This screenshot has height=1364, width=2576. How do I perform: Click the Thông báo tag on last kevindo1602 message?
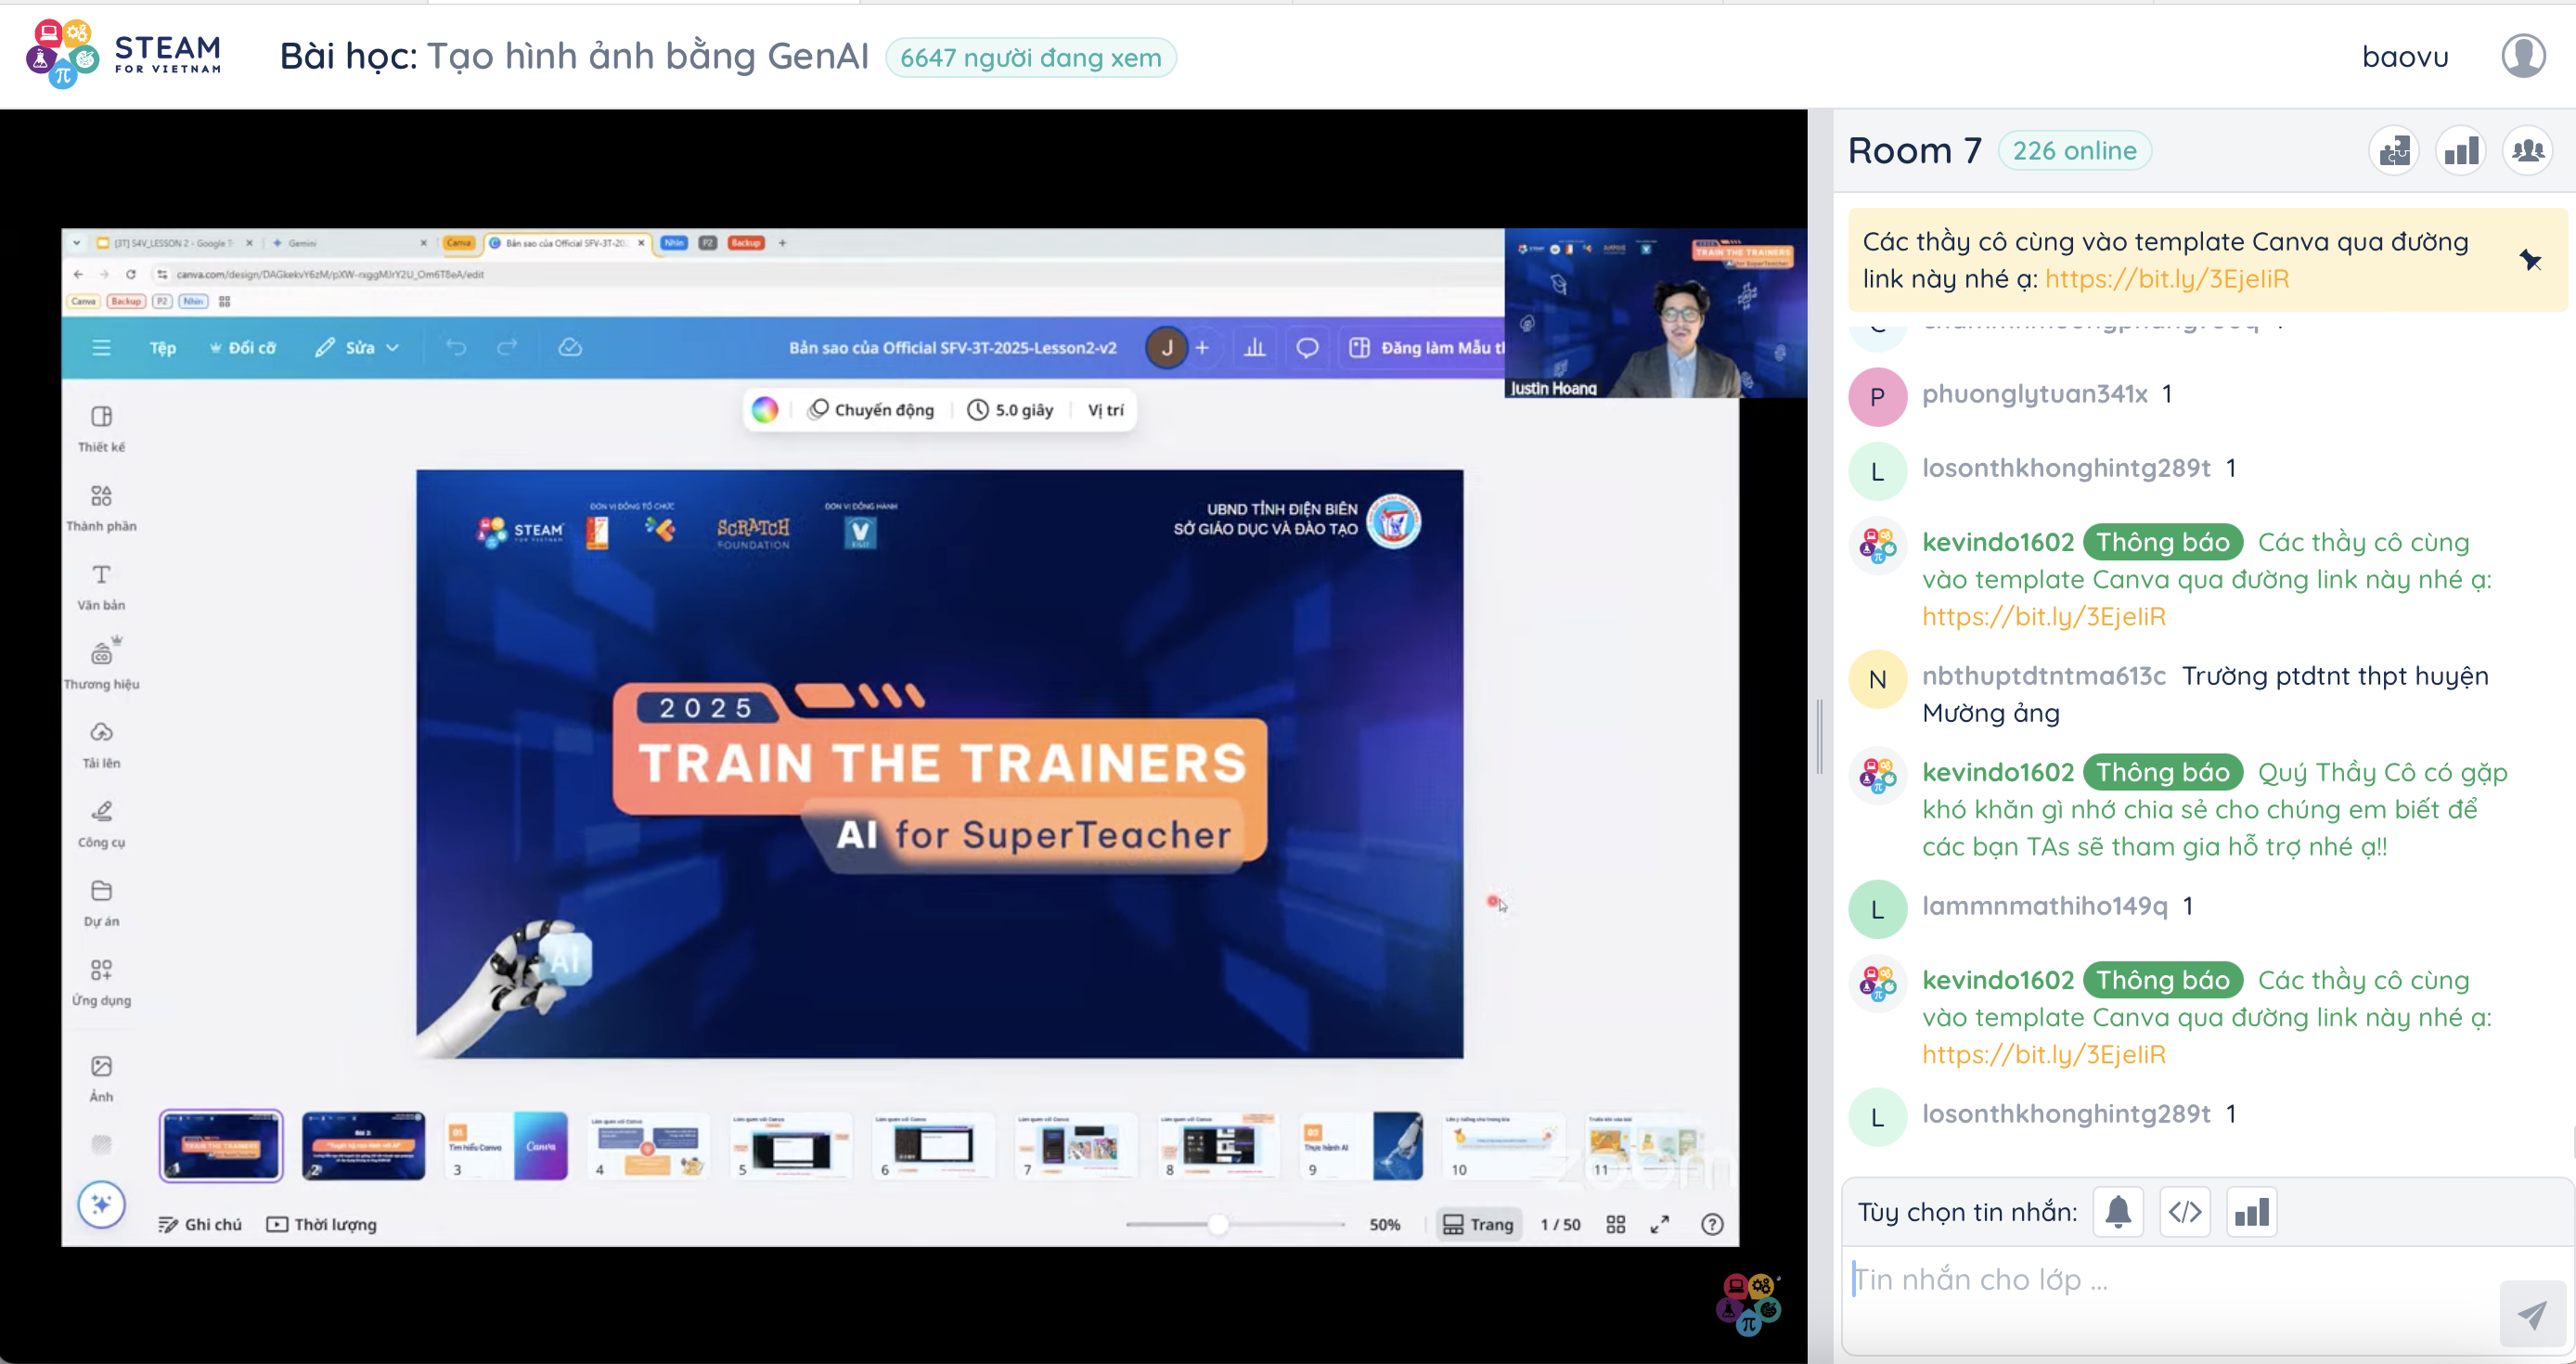tap(2163, 980)
